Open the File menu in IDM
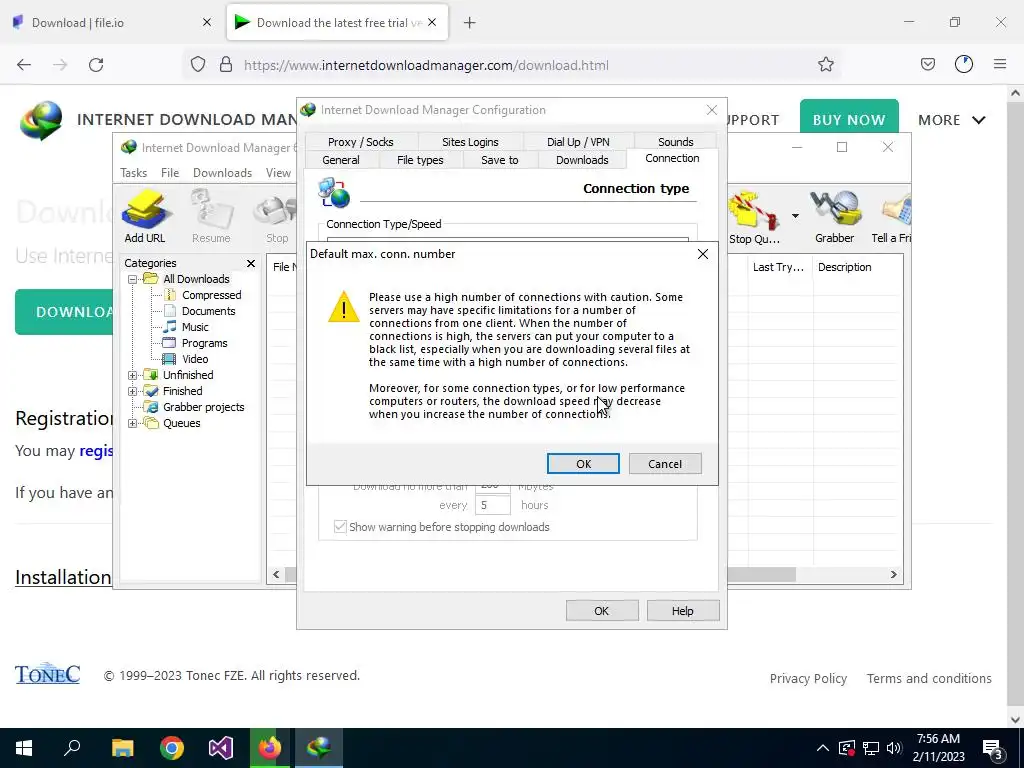The height and width of the screenshot is (768, 1024). point(170,172)
